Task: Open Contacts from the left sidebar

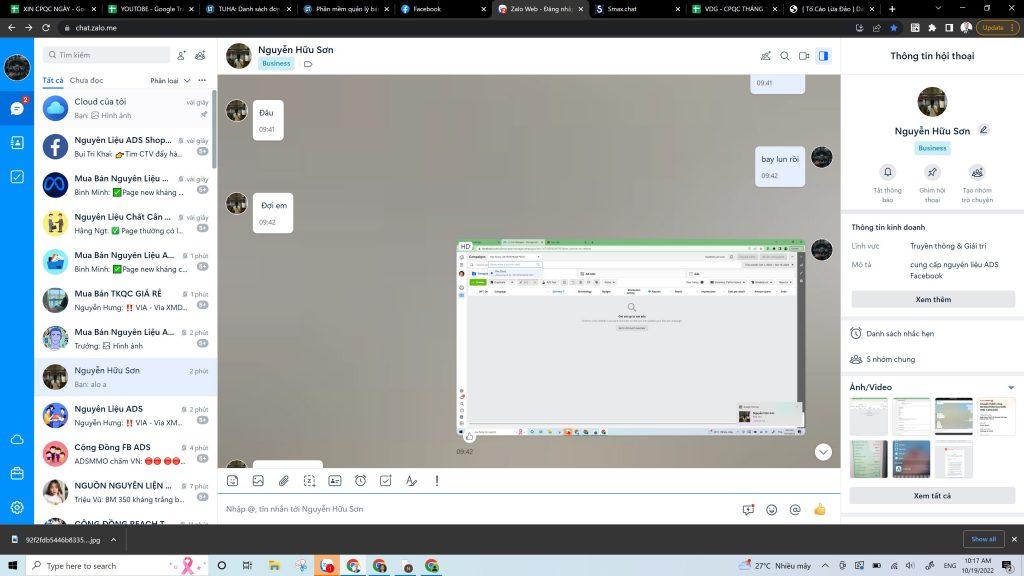Action: (17, 142)
